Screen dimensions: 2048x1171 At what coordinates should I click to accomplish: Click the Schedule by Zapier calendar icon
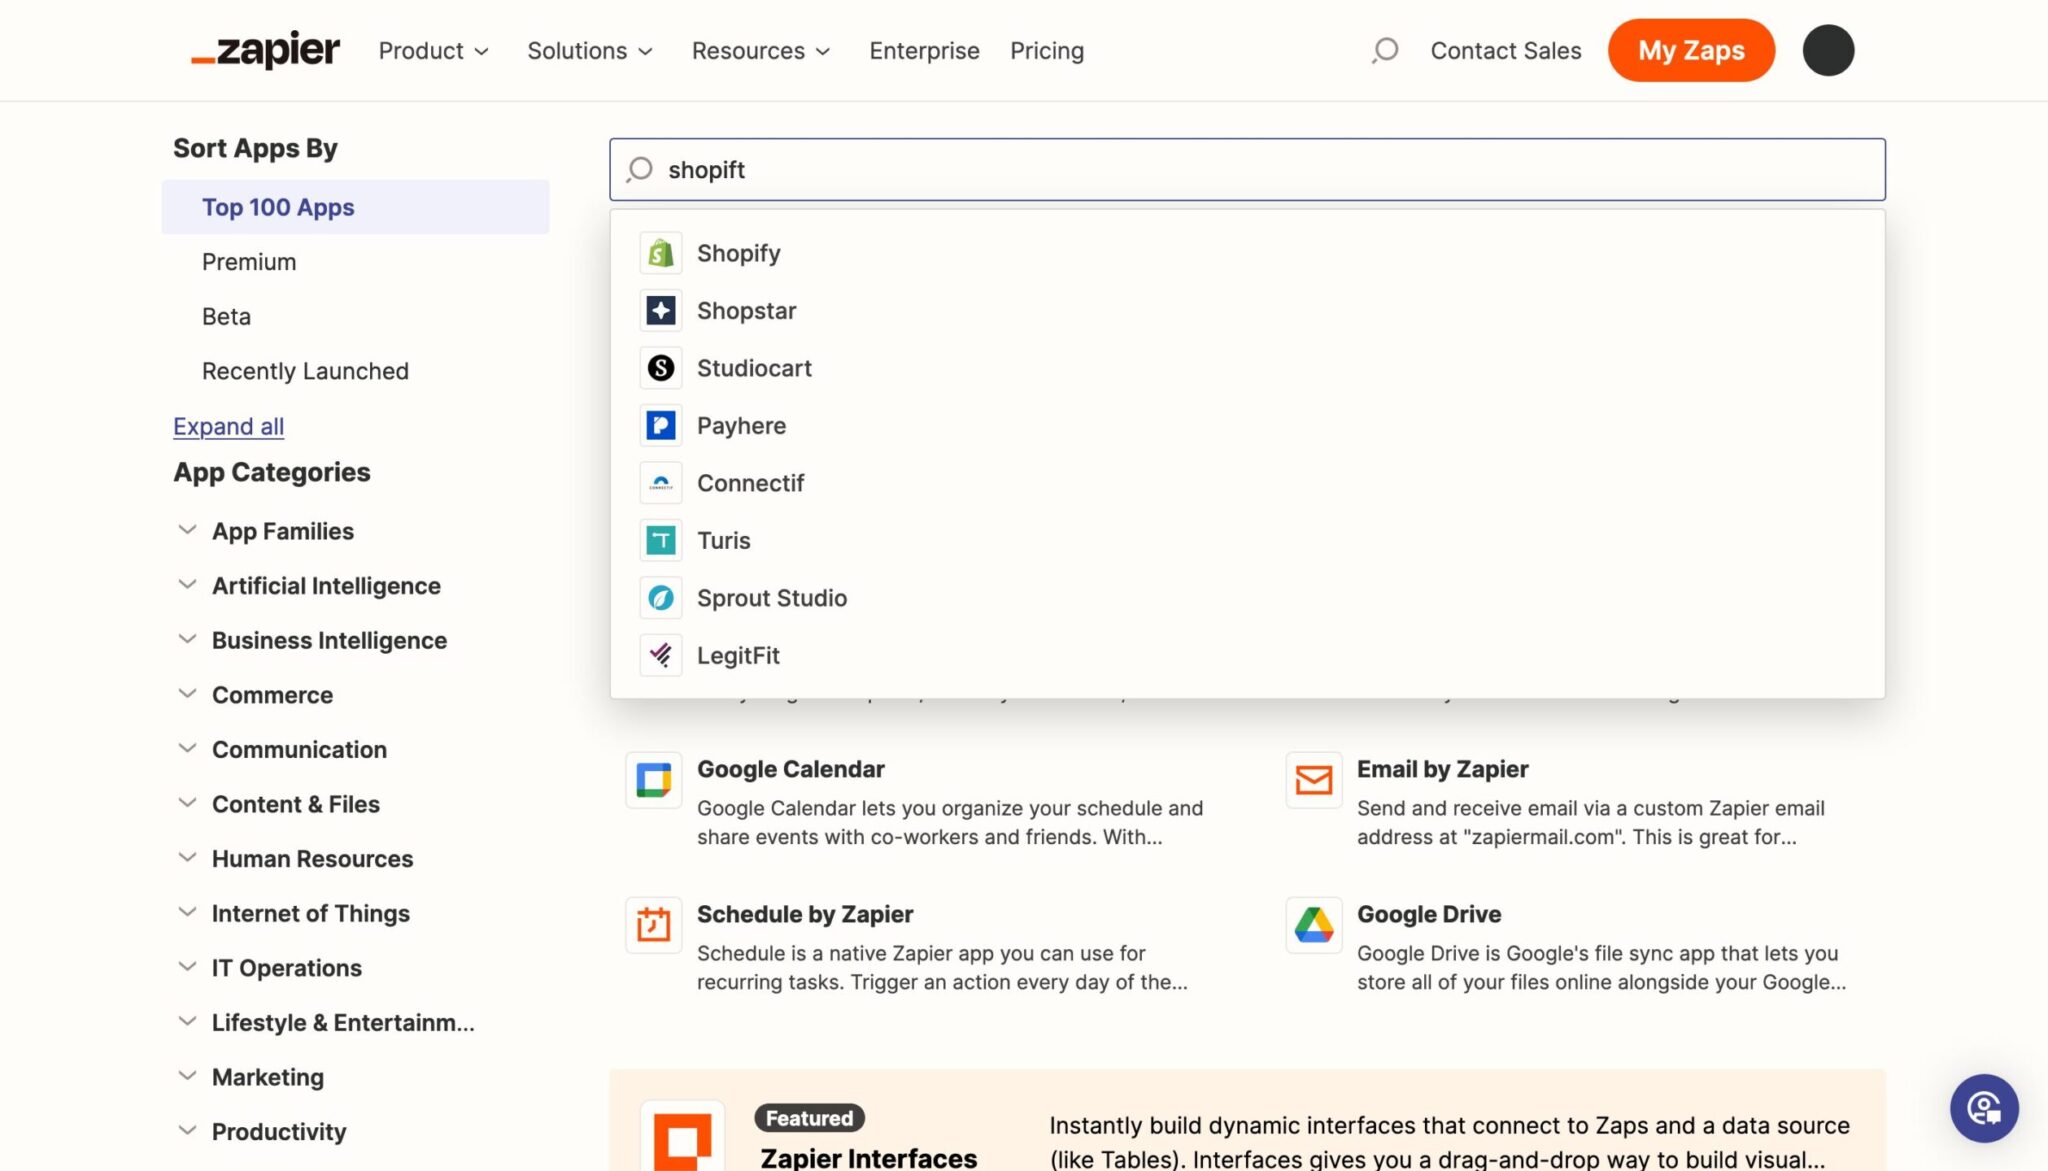click(x=653, y=925)
